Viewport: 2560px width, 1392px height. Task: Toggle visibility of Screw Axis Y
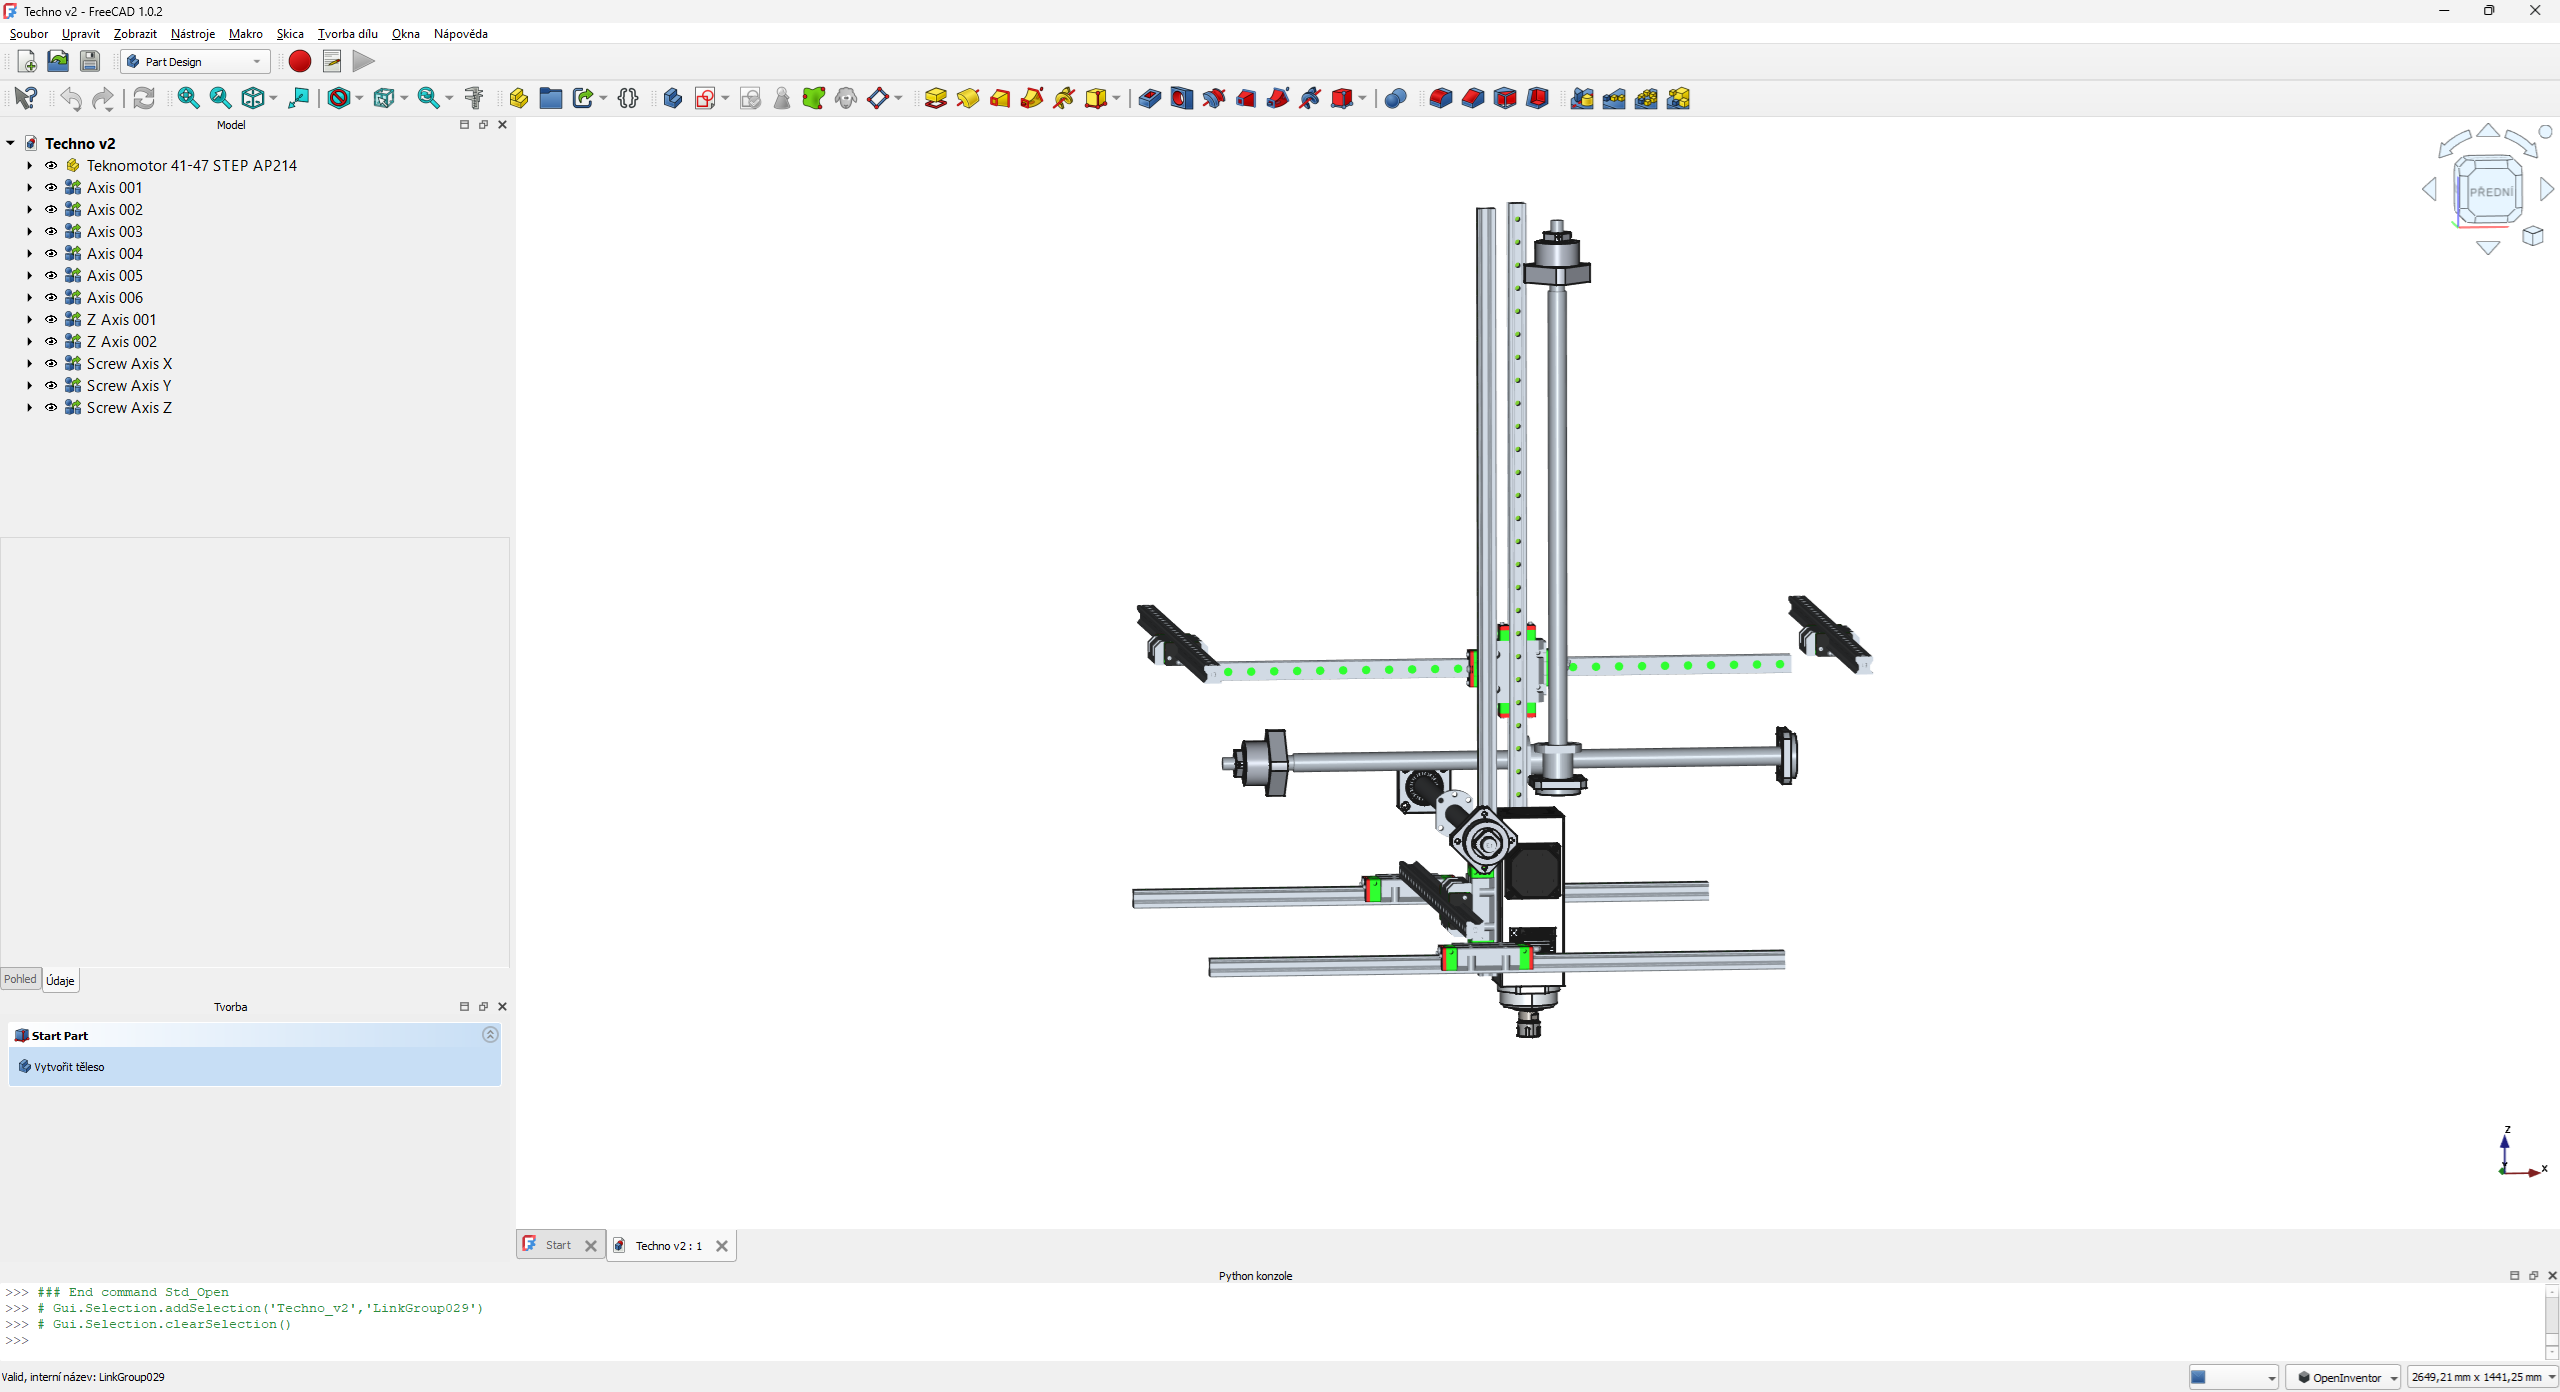[x=51, y=386]
